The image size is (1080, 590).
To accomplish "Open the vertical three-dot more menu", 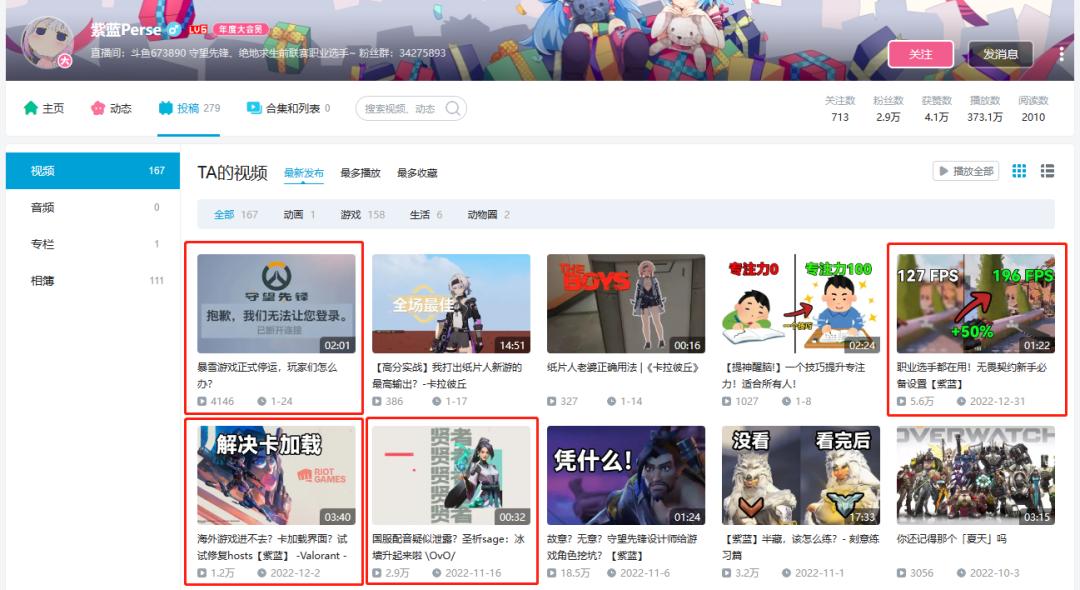I will point(1061,54).
